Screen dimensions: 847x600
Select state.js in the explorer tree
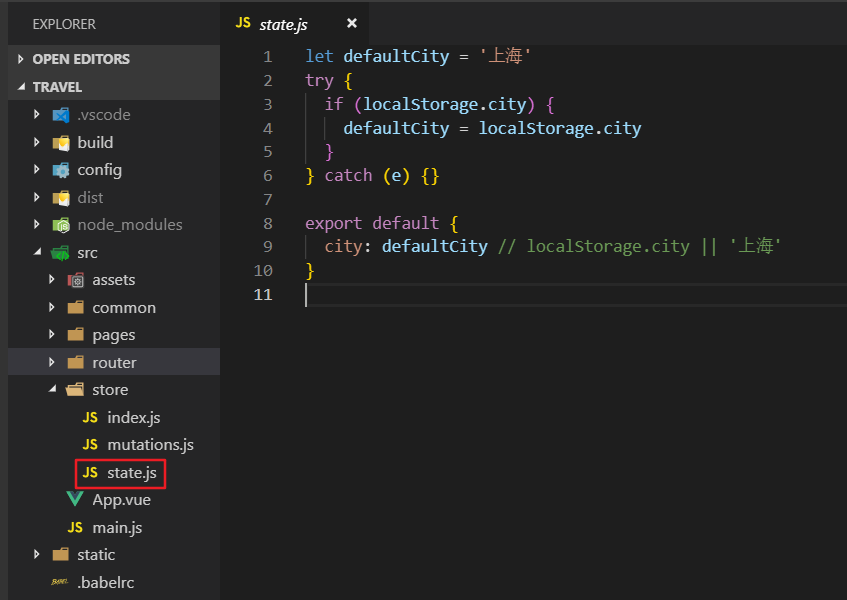120,473
